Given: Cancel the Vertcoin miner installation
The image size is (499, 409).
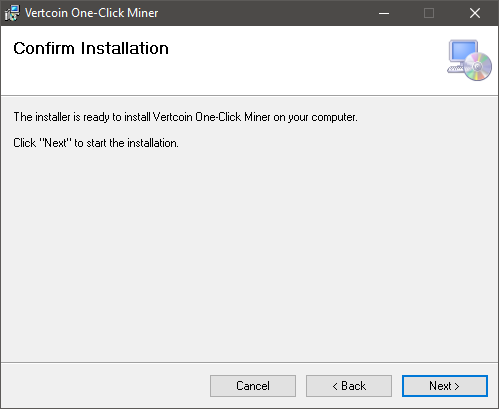Looking at the screenshot, I should [x=253, y=386].
